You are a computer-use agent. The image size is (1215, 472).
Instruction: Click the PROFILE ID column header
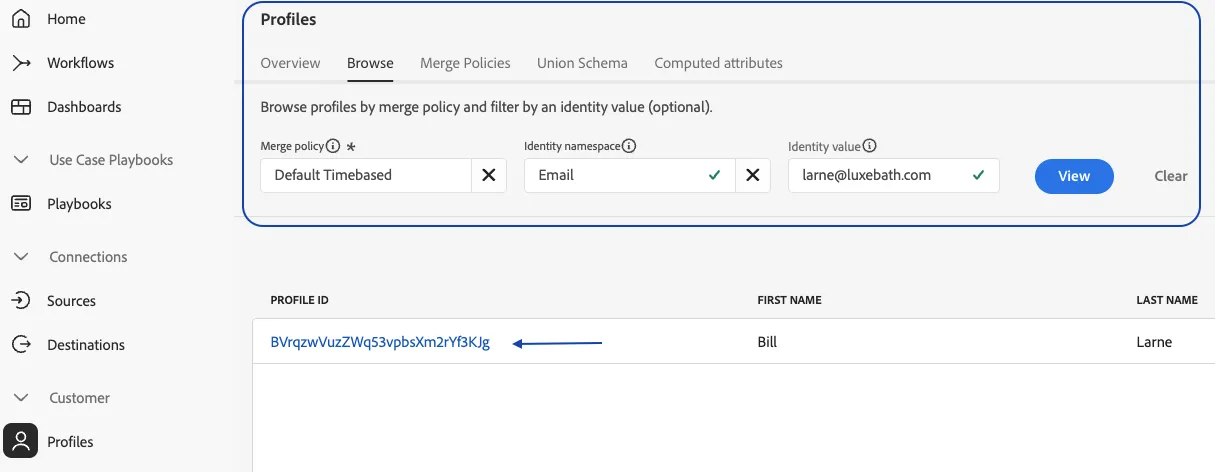(299, 300)
